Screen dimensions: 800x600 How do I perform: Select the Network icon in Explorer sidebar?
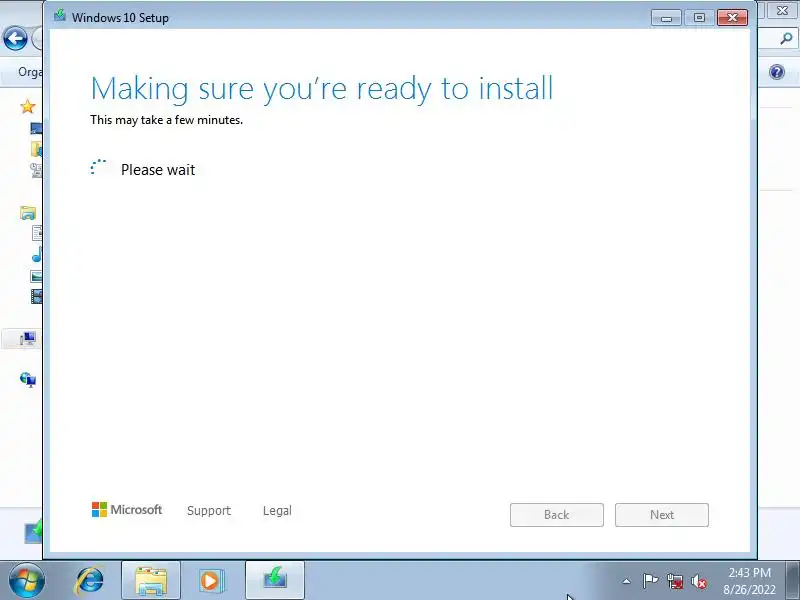(x=28, y=380)
